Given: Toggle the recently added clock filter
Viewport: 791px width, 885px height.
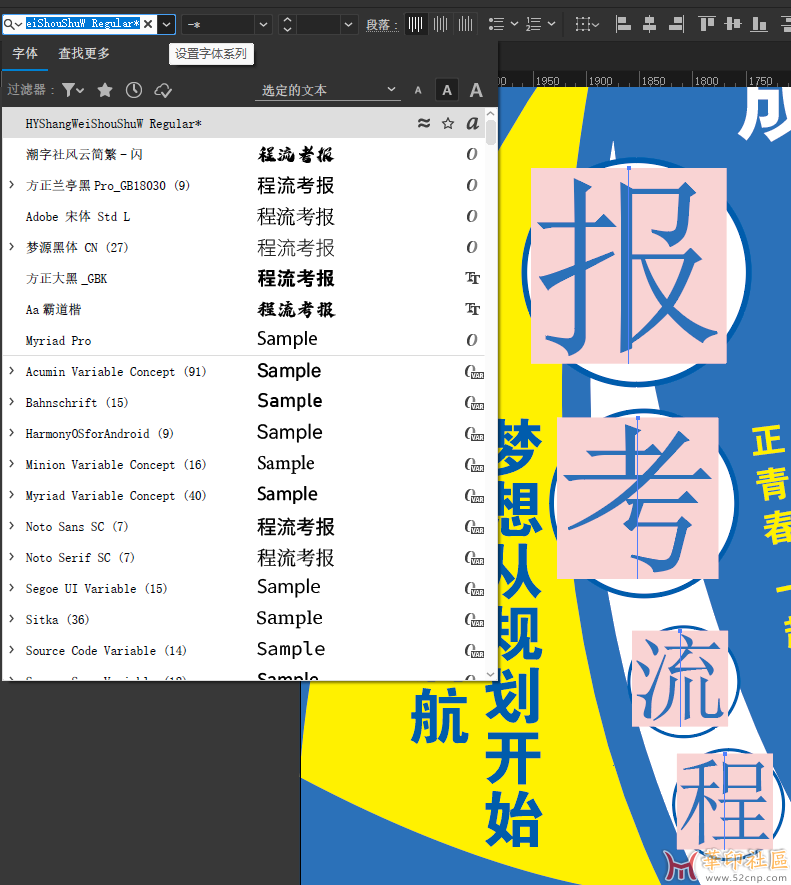Looking at the screenshot, I should [x=134, y=90].
